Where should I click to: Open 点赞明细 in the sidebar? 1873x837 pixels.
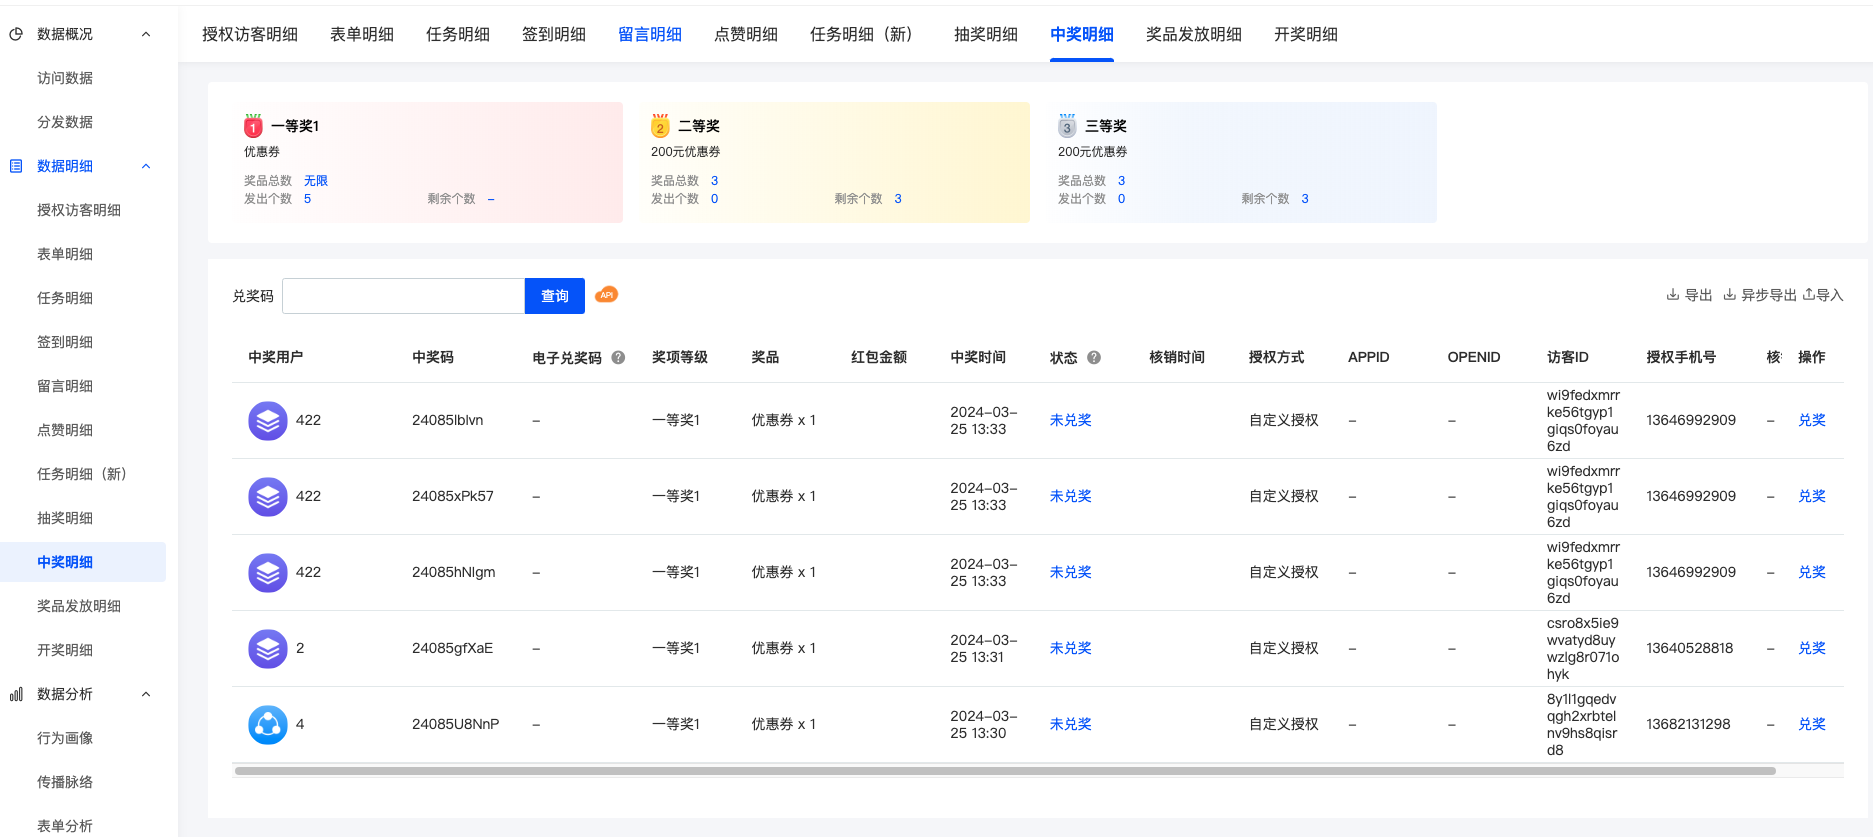pyautogui.click(x=65, y=430)
